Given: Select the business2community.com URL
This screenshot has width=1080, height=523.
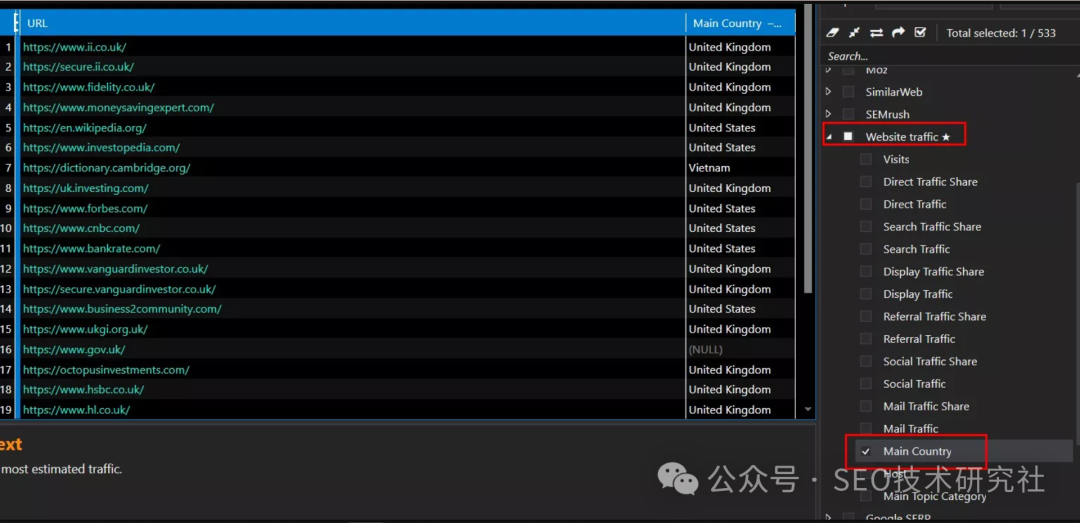Looking at the screenshot, I should [x=123, y=309].
